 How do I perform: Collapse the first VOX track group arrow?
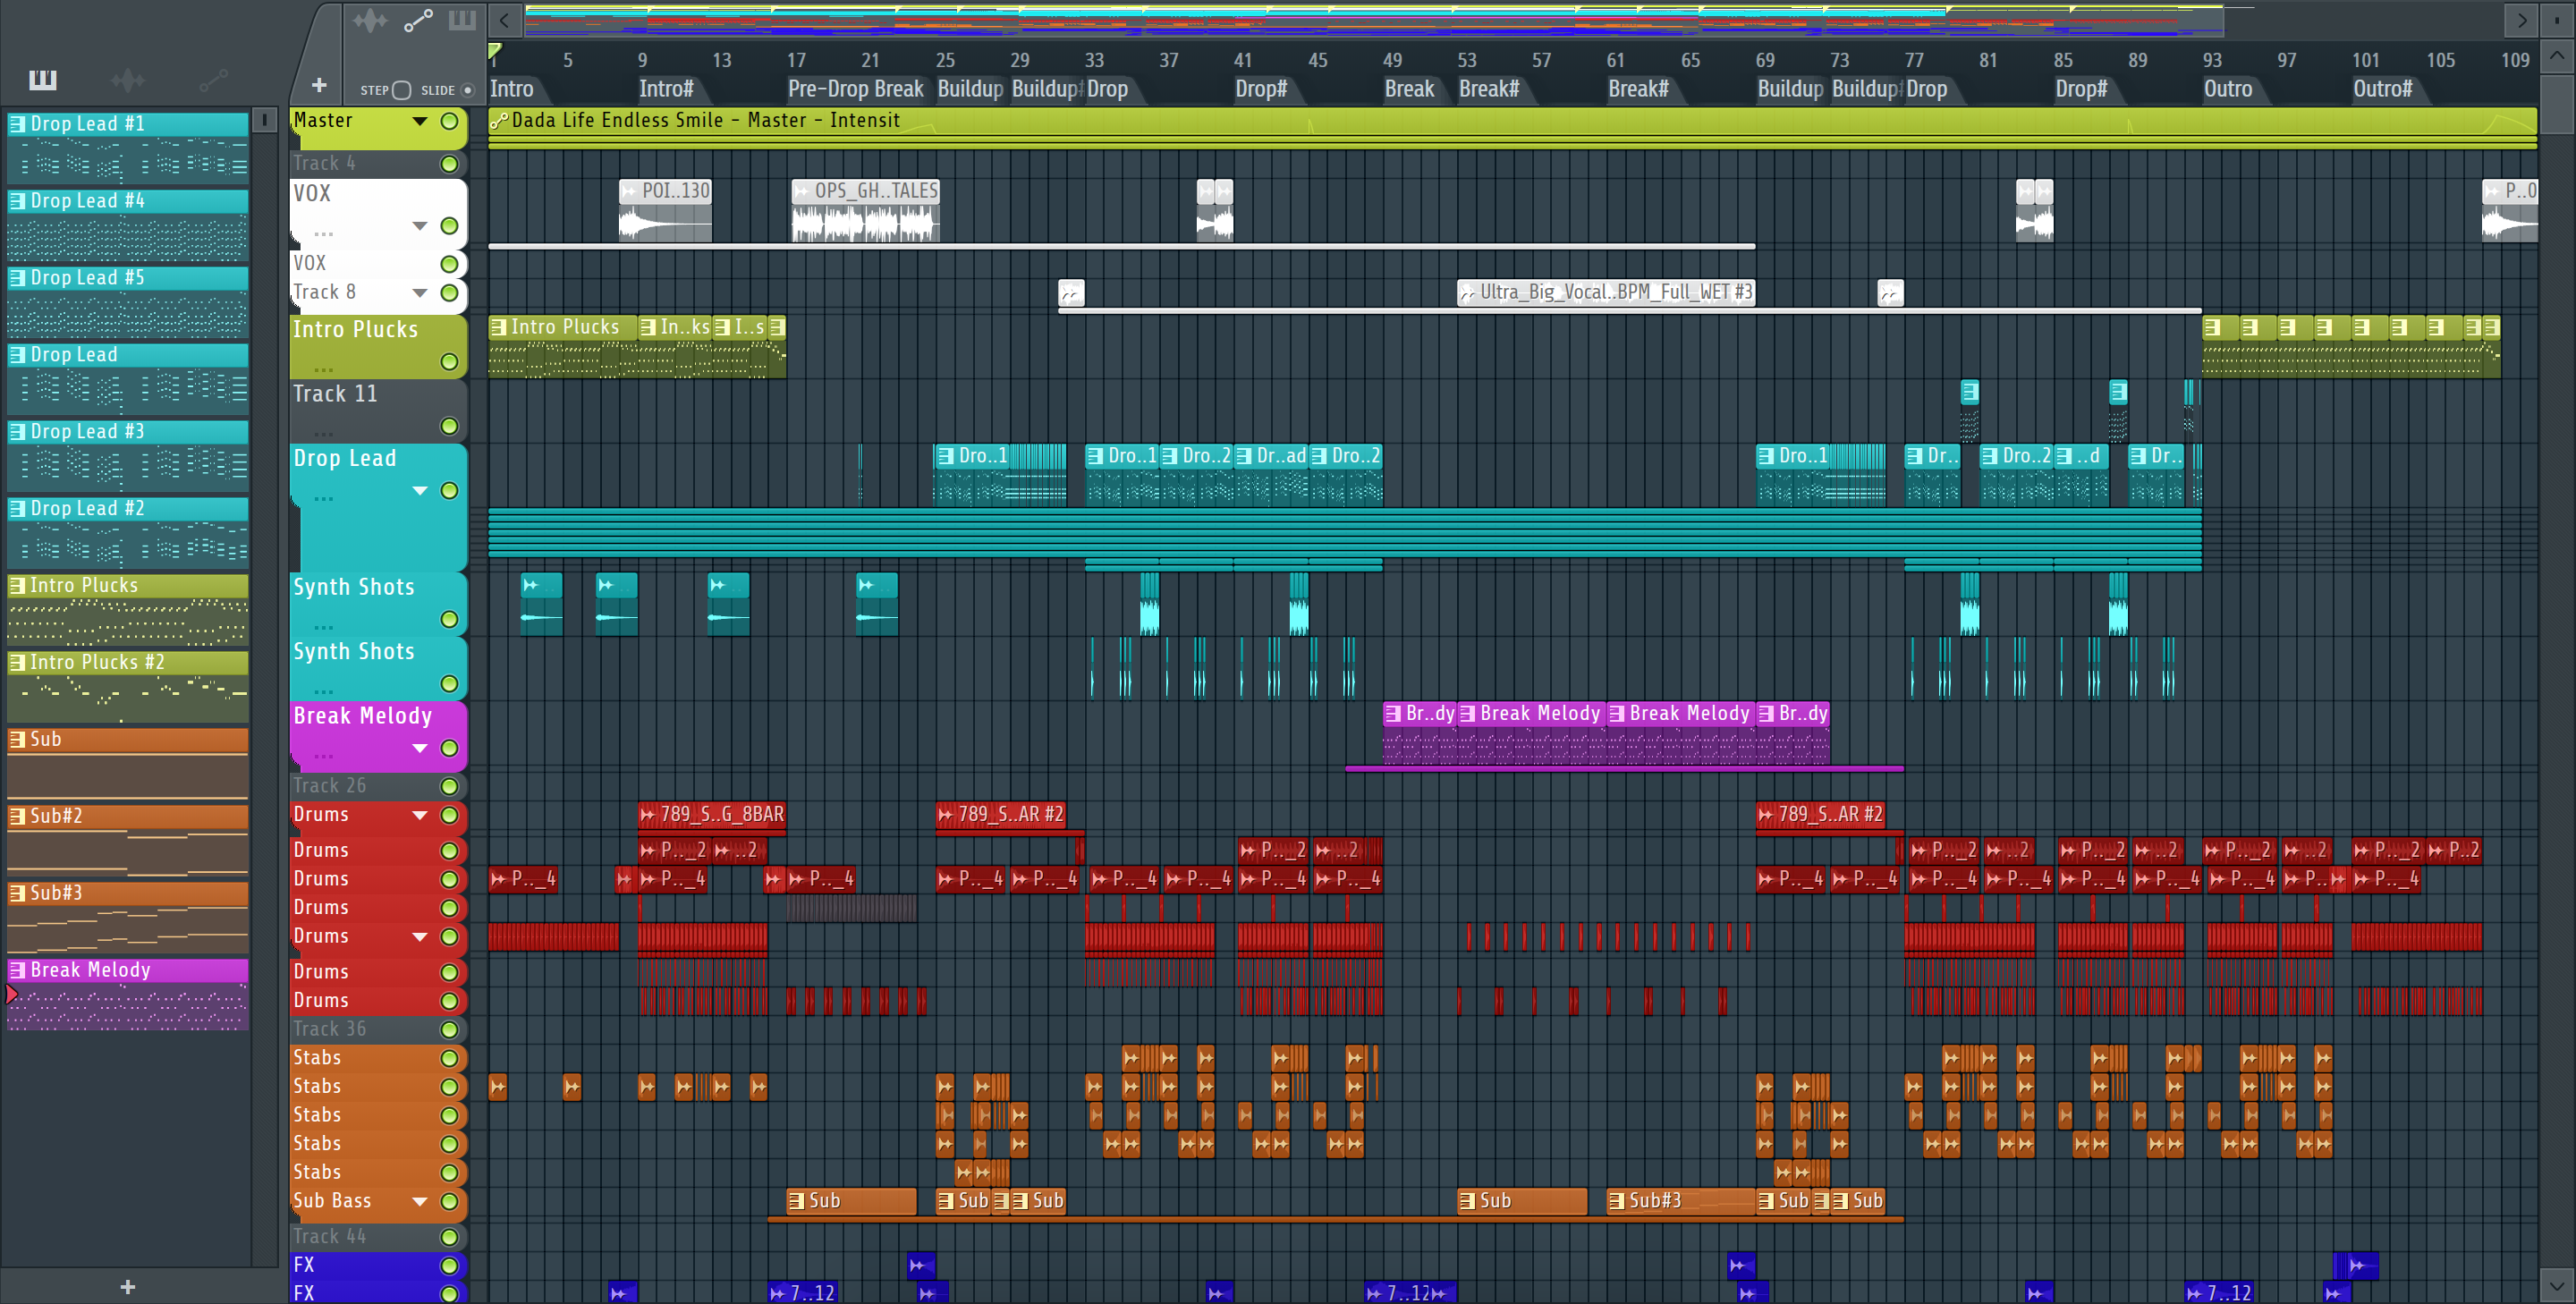point(420,226)
